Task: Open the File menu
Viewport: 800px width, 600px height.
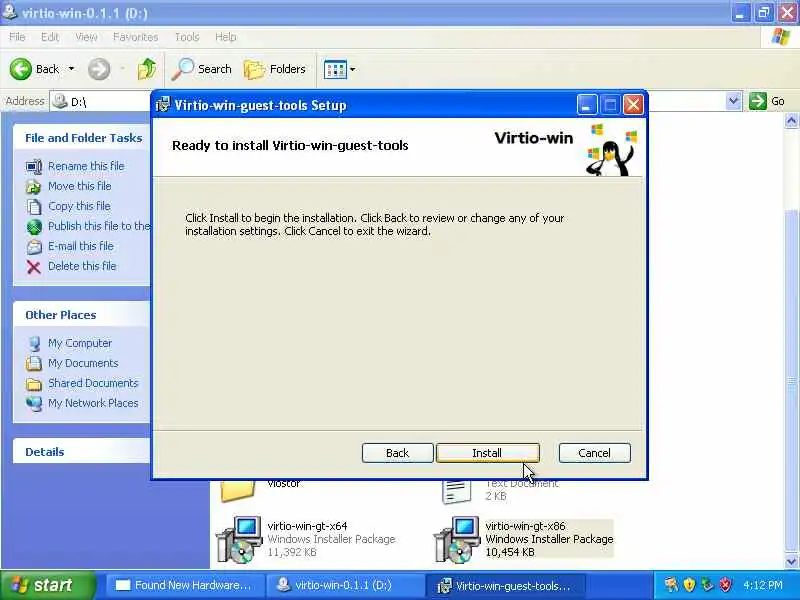Action: coord(17,37)
